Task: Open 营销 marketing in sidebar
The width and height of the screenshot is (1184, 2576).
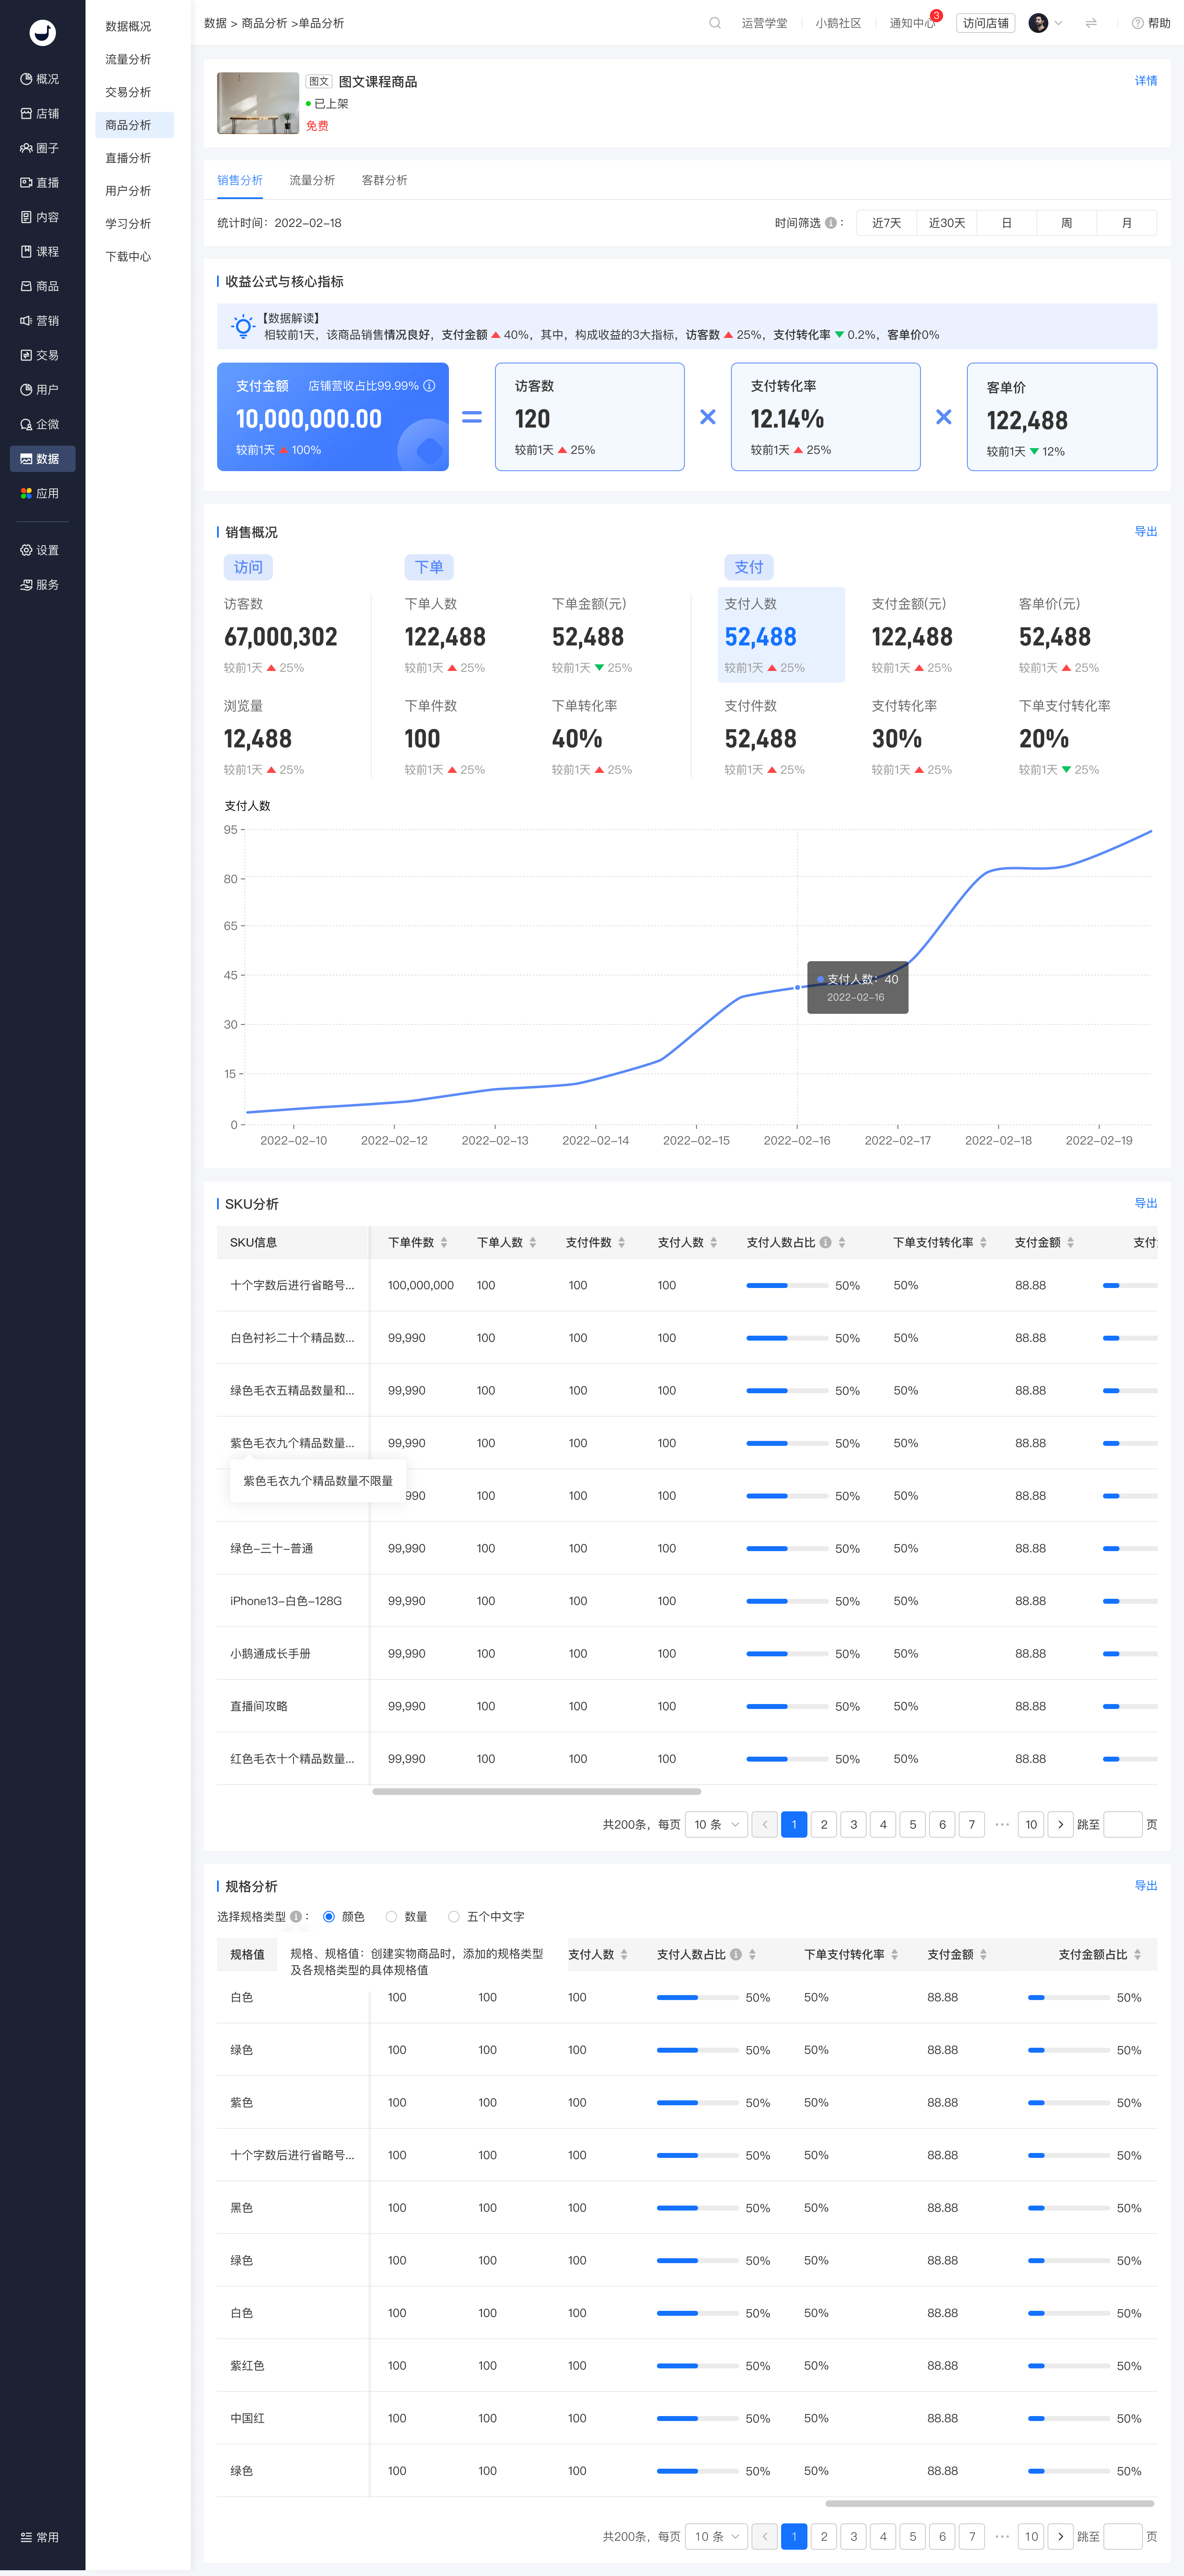Action: click(40, 321)
